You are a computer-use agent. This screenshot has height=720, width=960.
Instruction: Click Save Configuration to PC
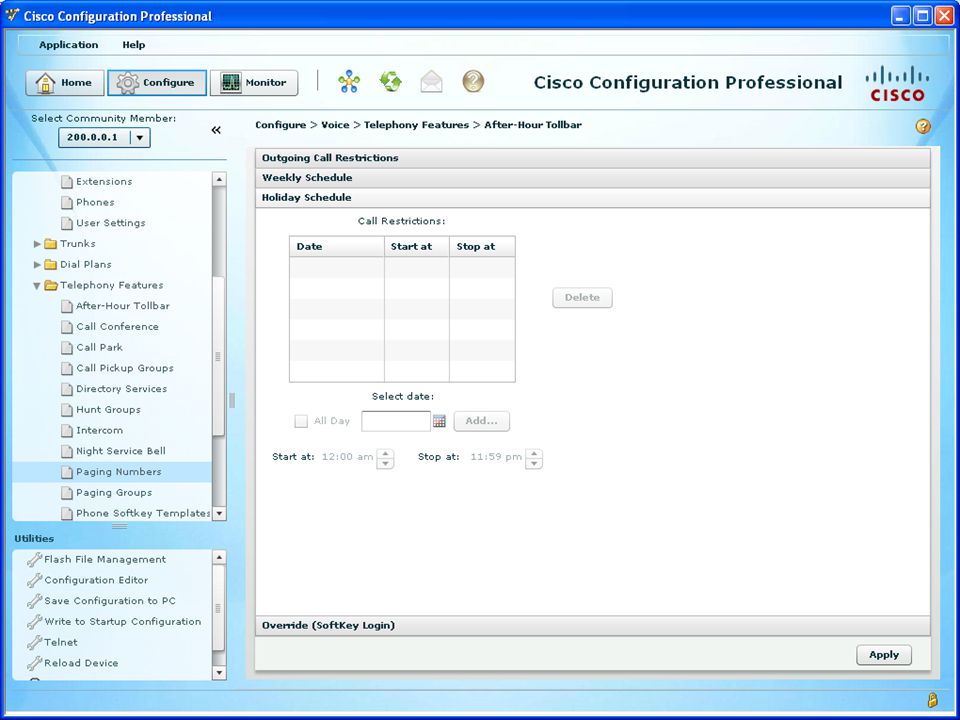tap(110, 601)
